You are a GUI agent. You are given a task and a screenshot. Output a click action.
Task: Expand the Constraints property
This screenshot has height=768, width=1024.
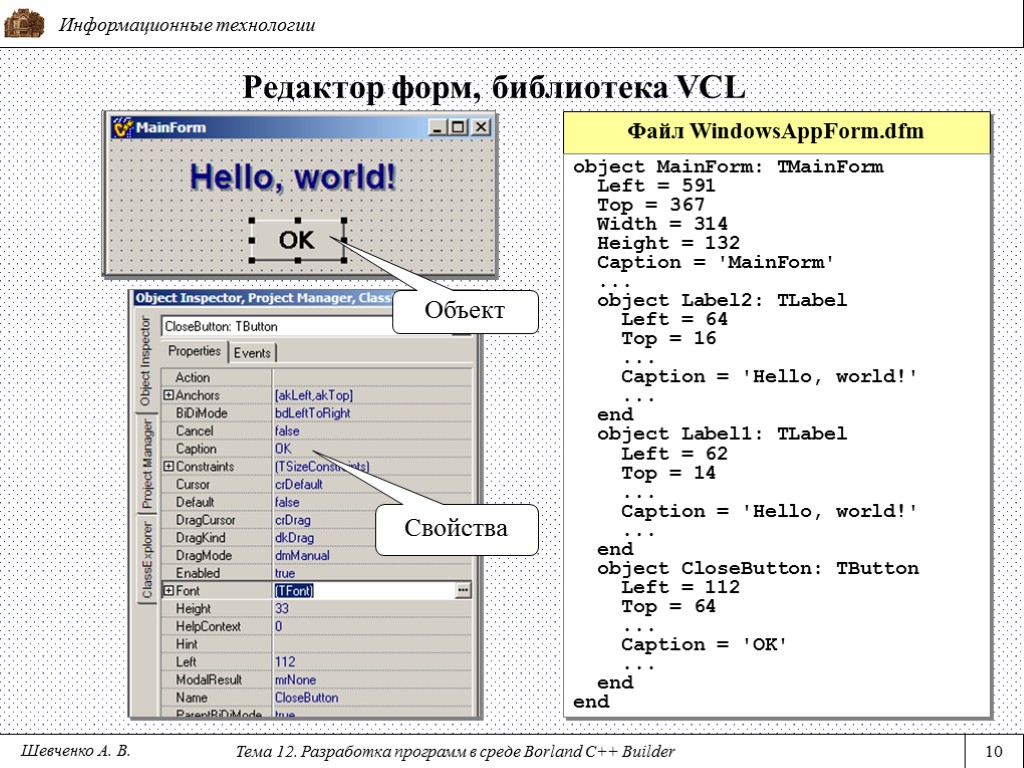pyautogui.click(x=168, y=466)
